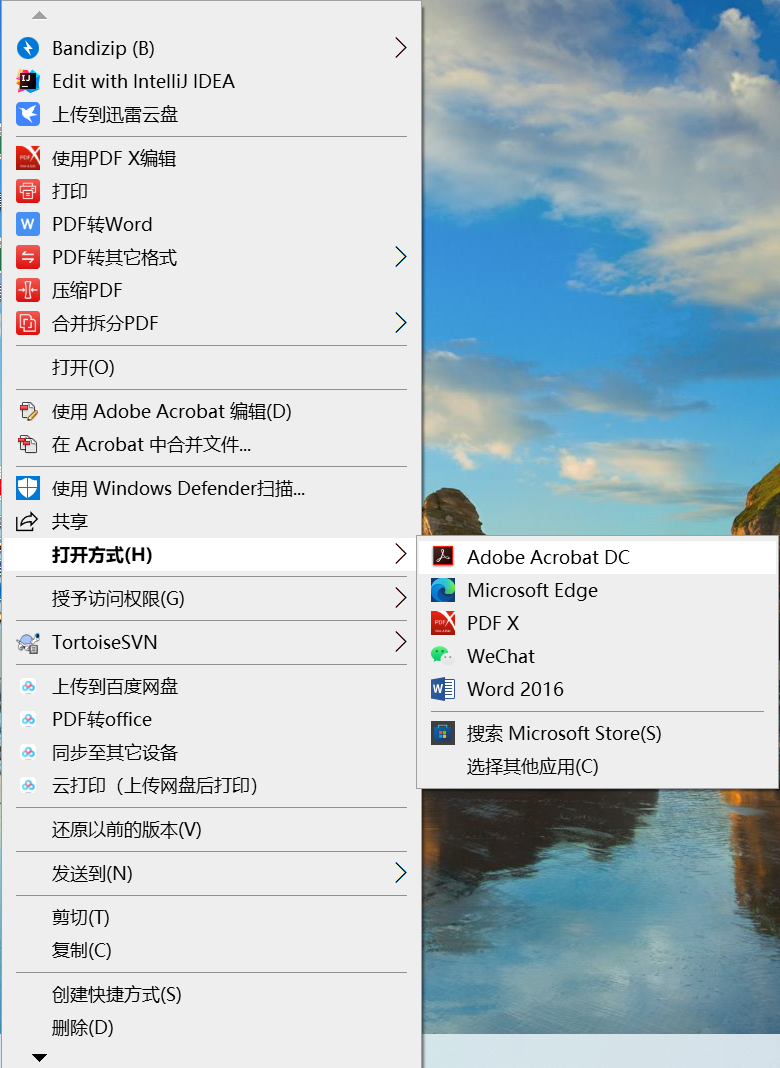780x1068 pixels.
Task: Choose 打开(O) entry
Action: (x=211, y=367)
